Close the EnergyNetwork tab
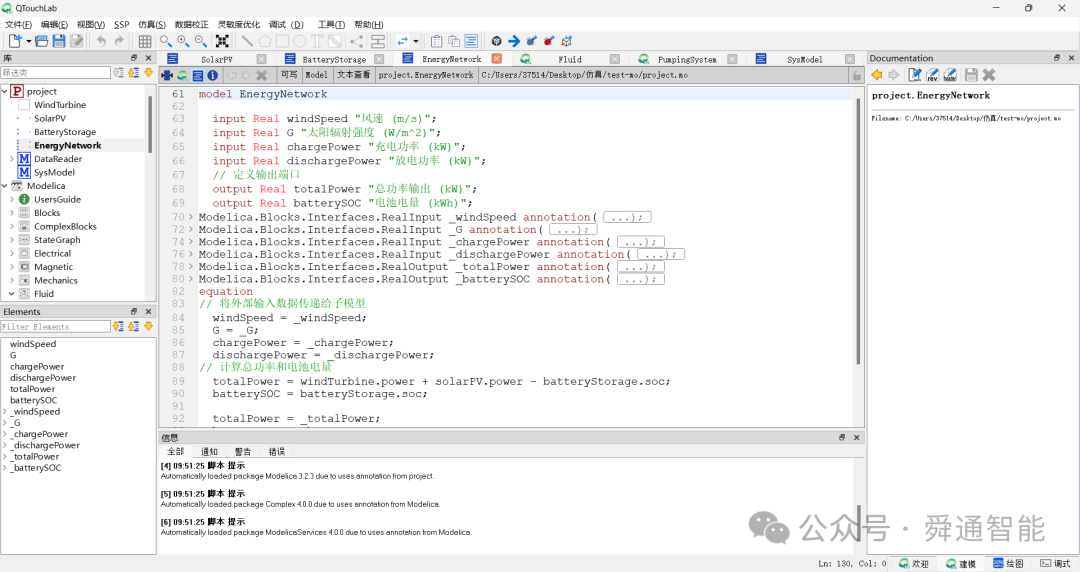Viewport: 1080px width, 572px height. [x=497, y=59]
